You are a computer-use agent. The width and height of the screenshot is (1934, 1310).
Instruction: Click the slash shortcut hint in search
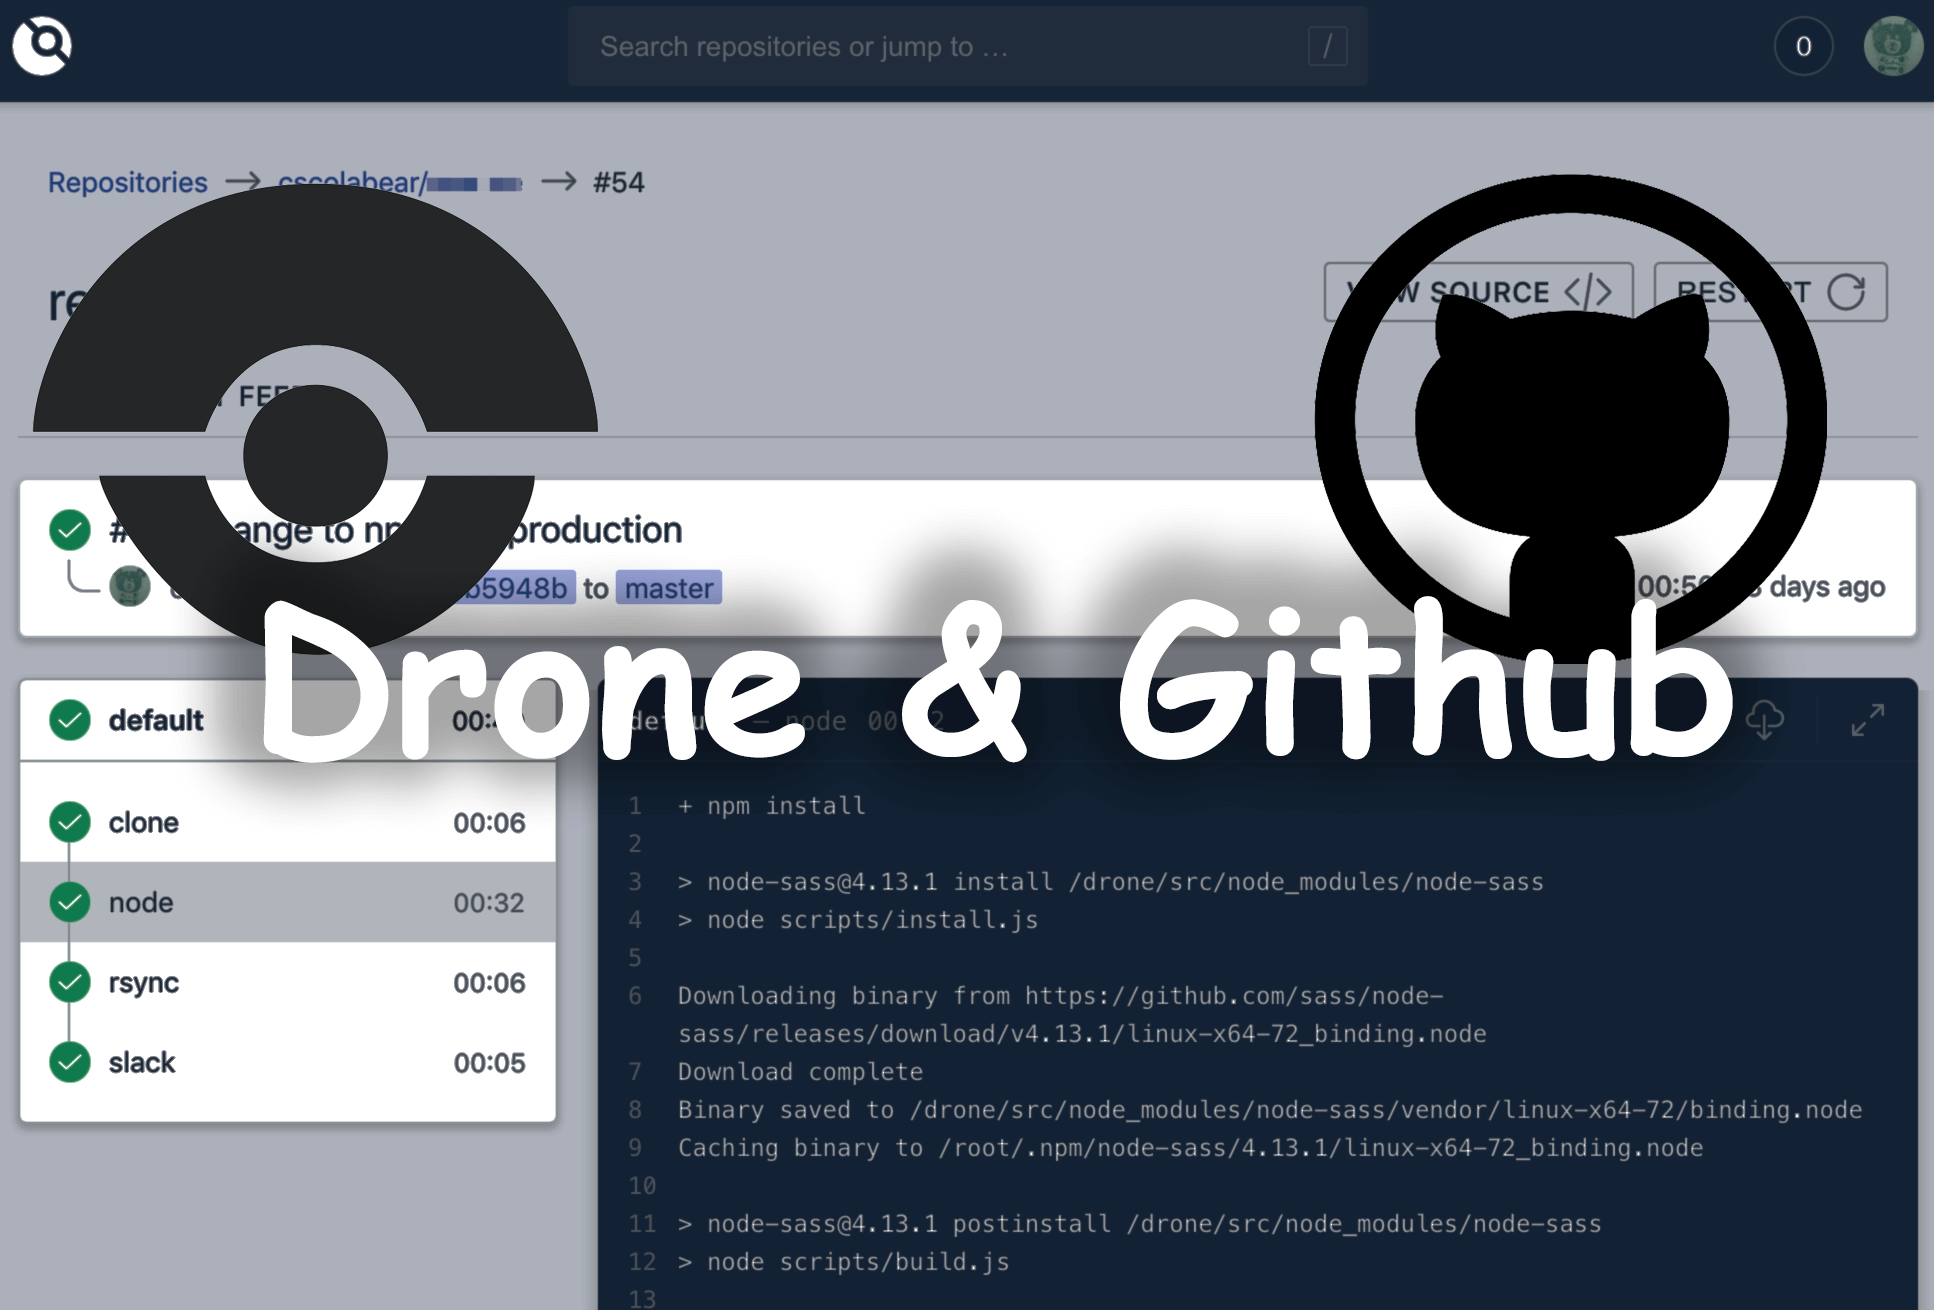coord(1328,46)
